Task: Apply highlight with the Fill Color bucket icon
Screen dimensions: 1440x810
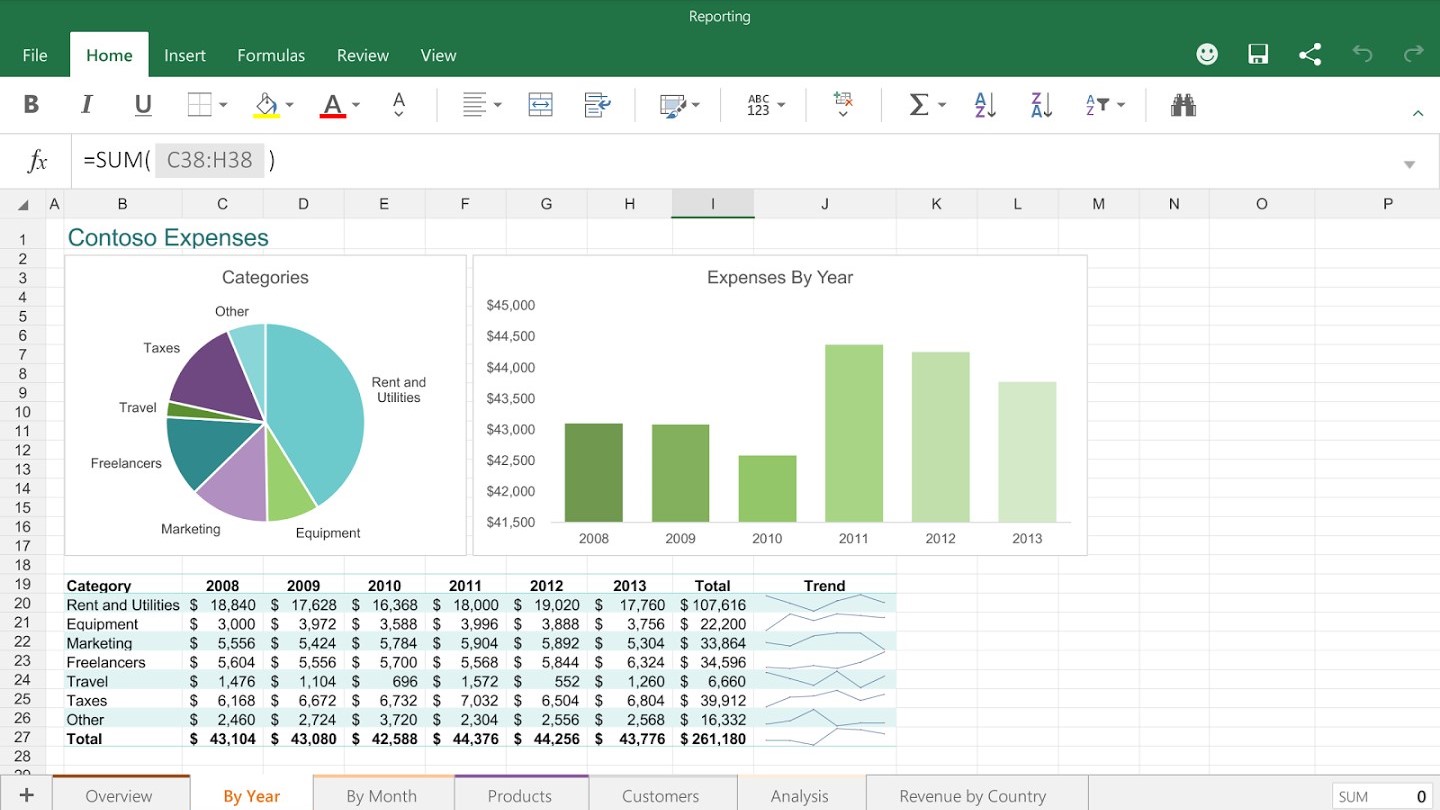Action: [264, 104]
